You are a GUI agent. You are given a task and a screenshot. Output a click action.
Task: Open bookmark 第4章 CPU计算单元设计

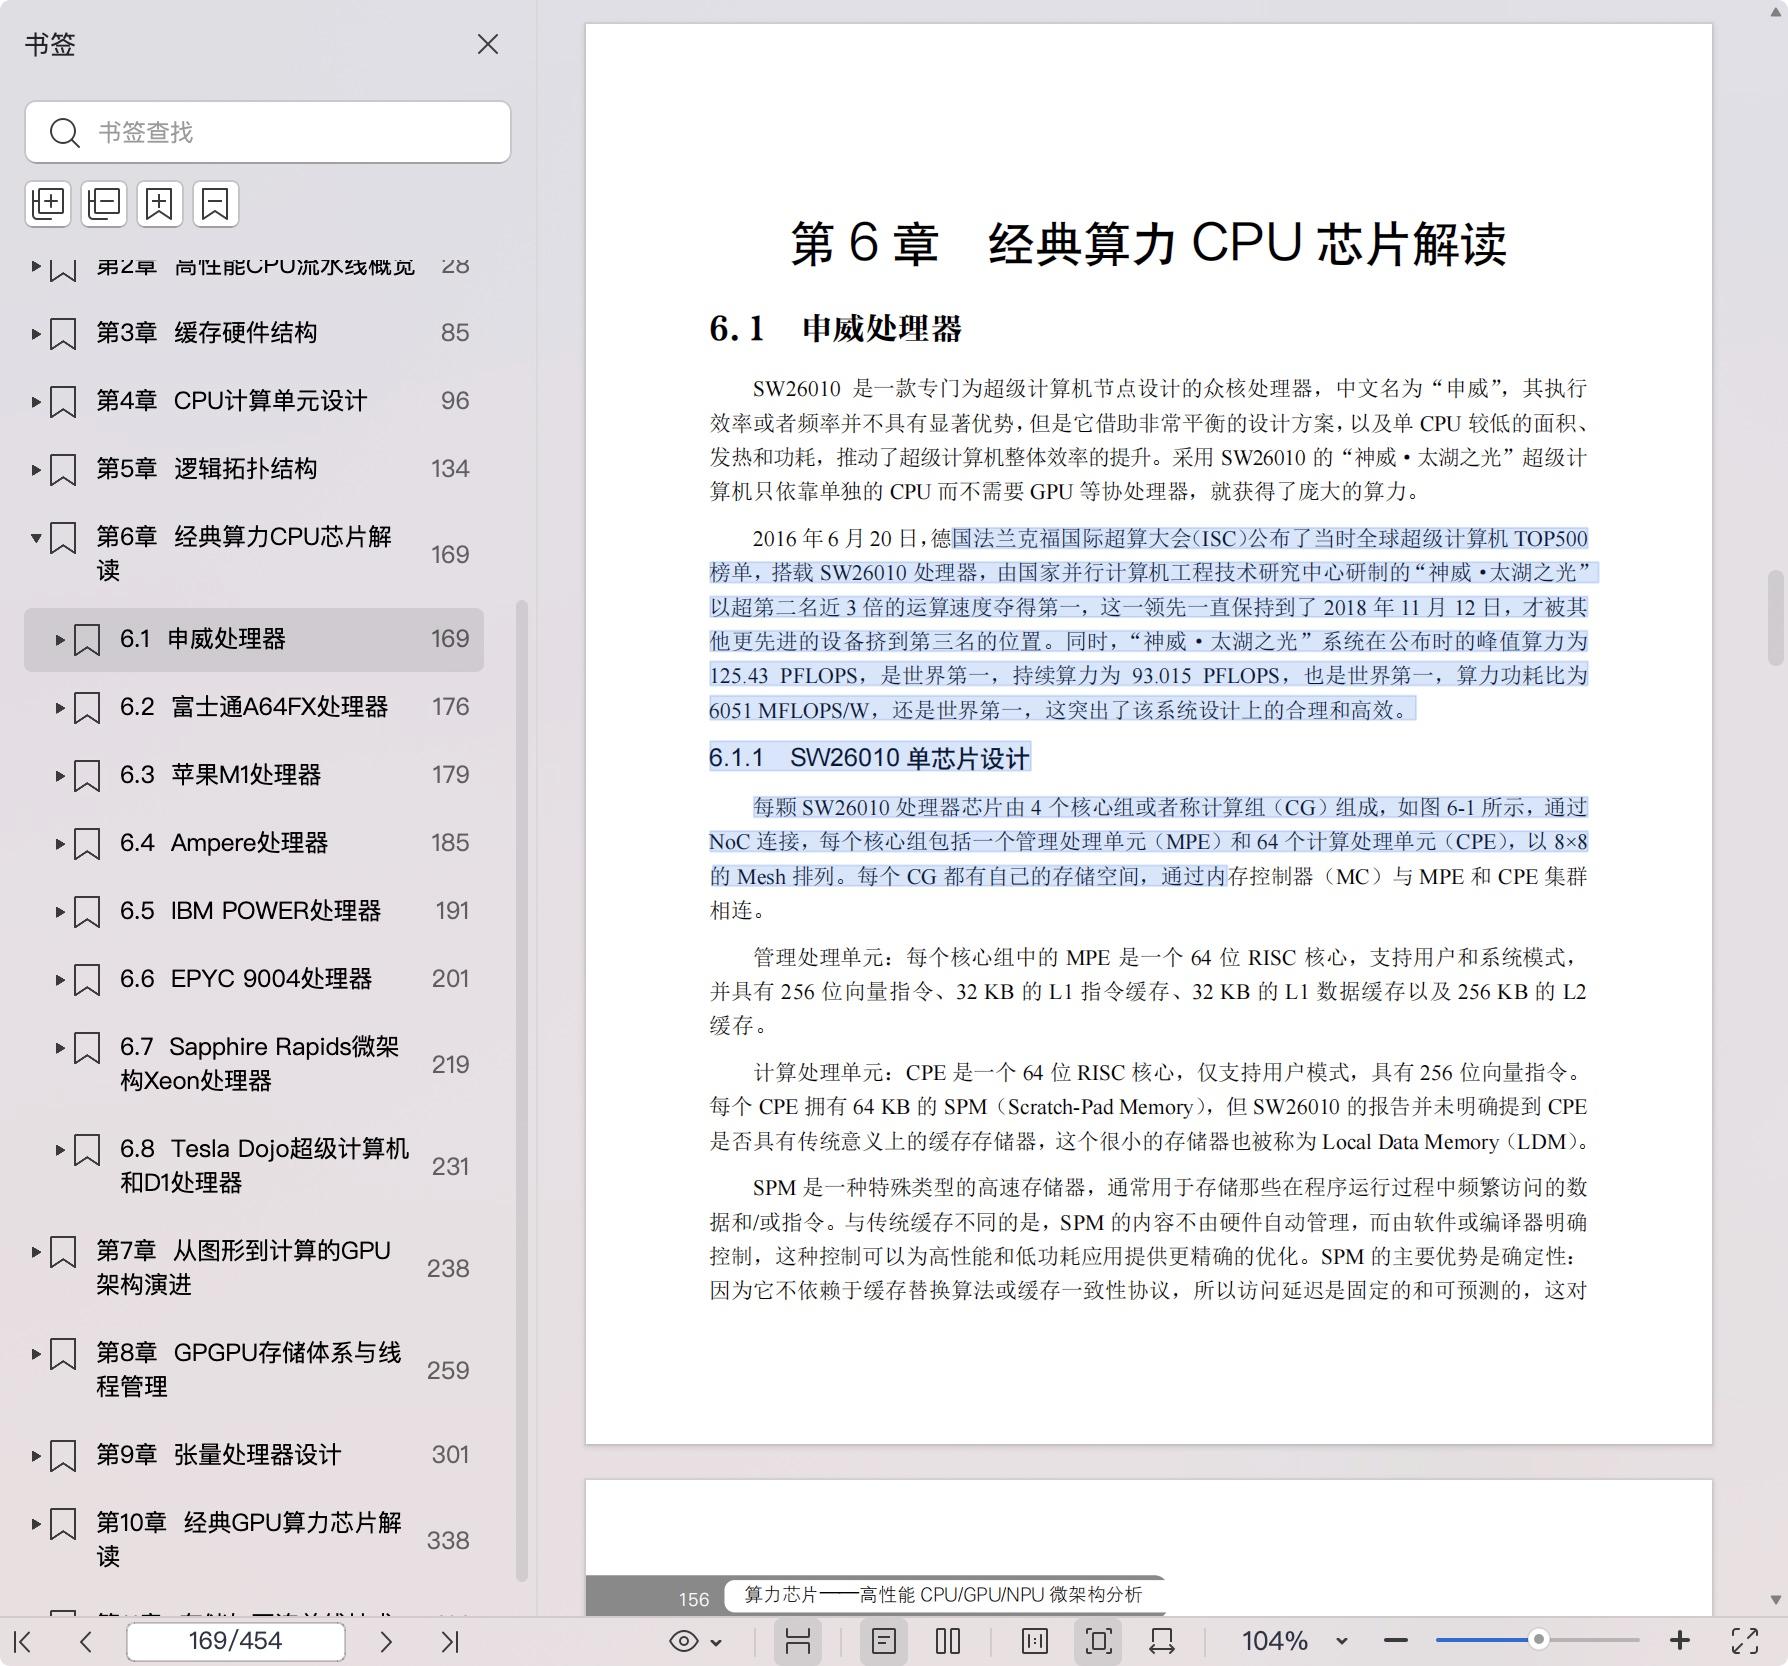pos(231,401)
